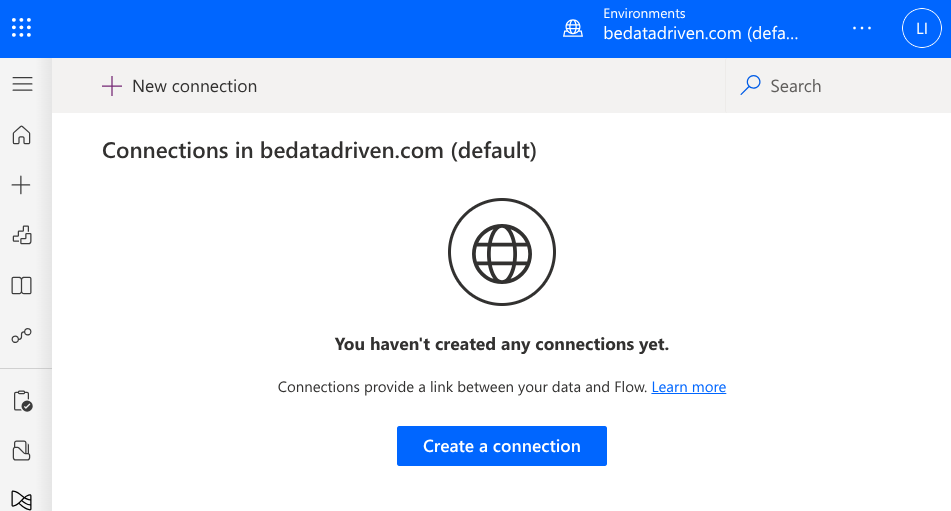Open Templates puzzle-piece icon in sidebar
951x511 pixels.
[x=22, y=235]
